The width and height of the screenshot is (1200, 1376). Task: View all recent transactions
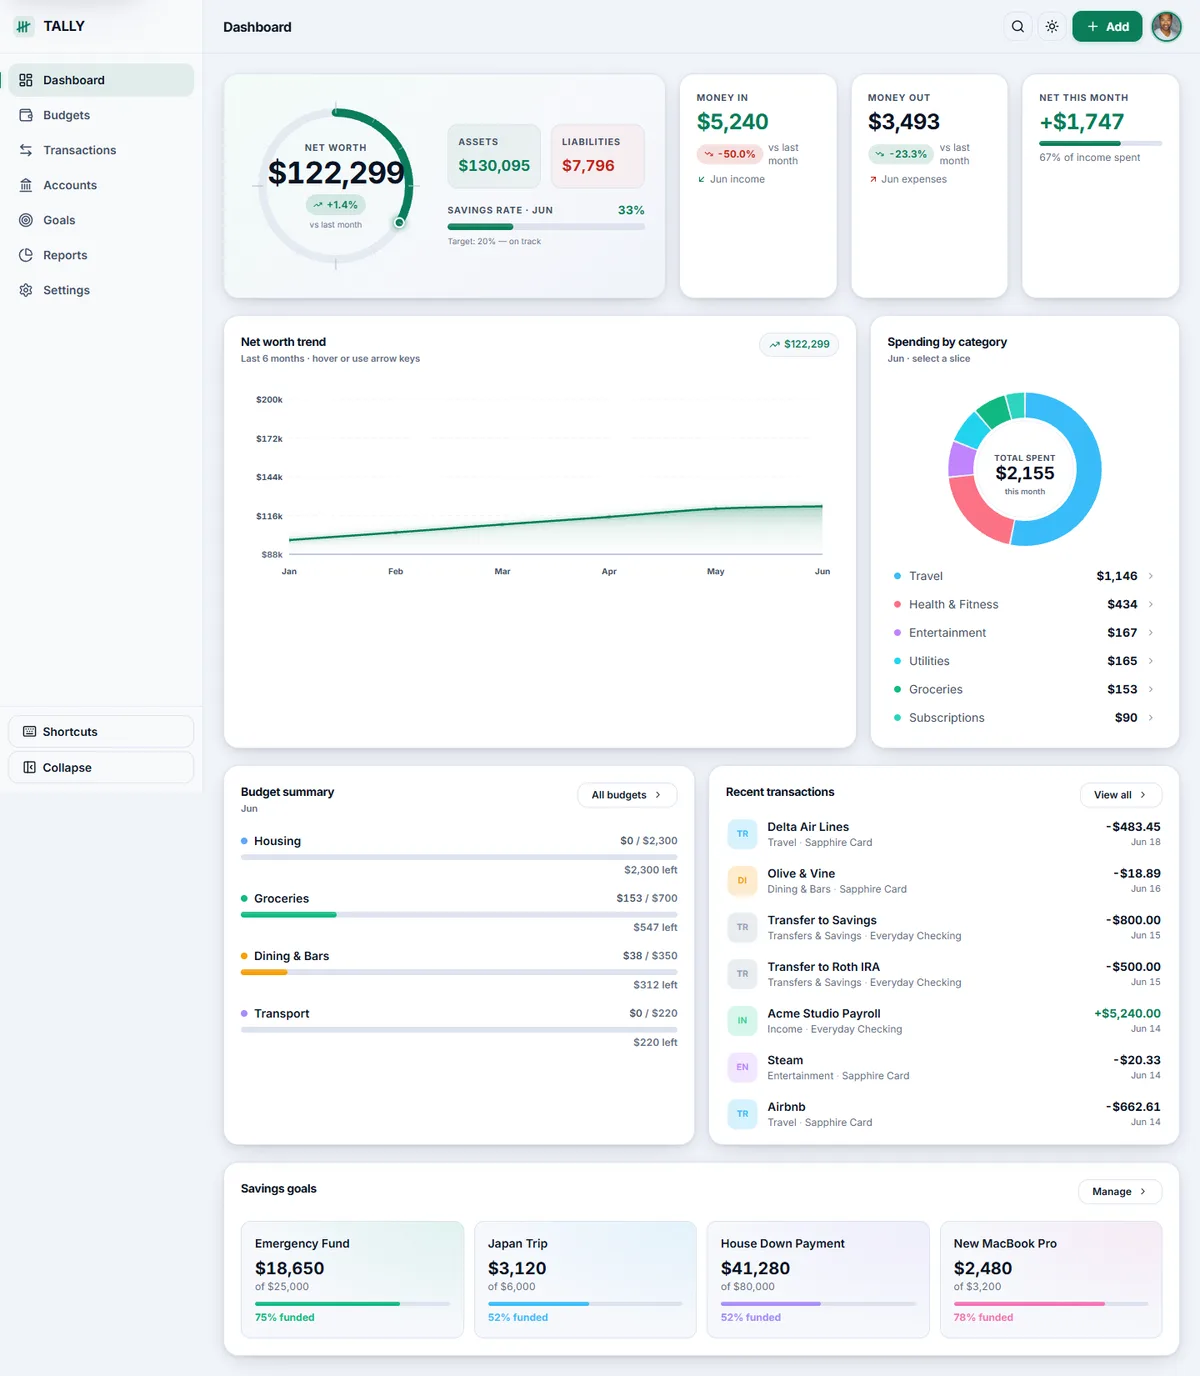1120,795
